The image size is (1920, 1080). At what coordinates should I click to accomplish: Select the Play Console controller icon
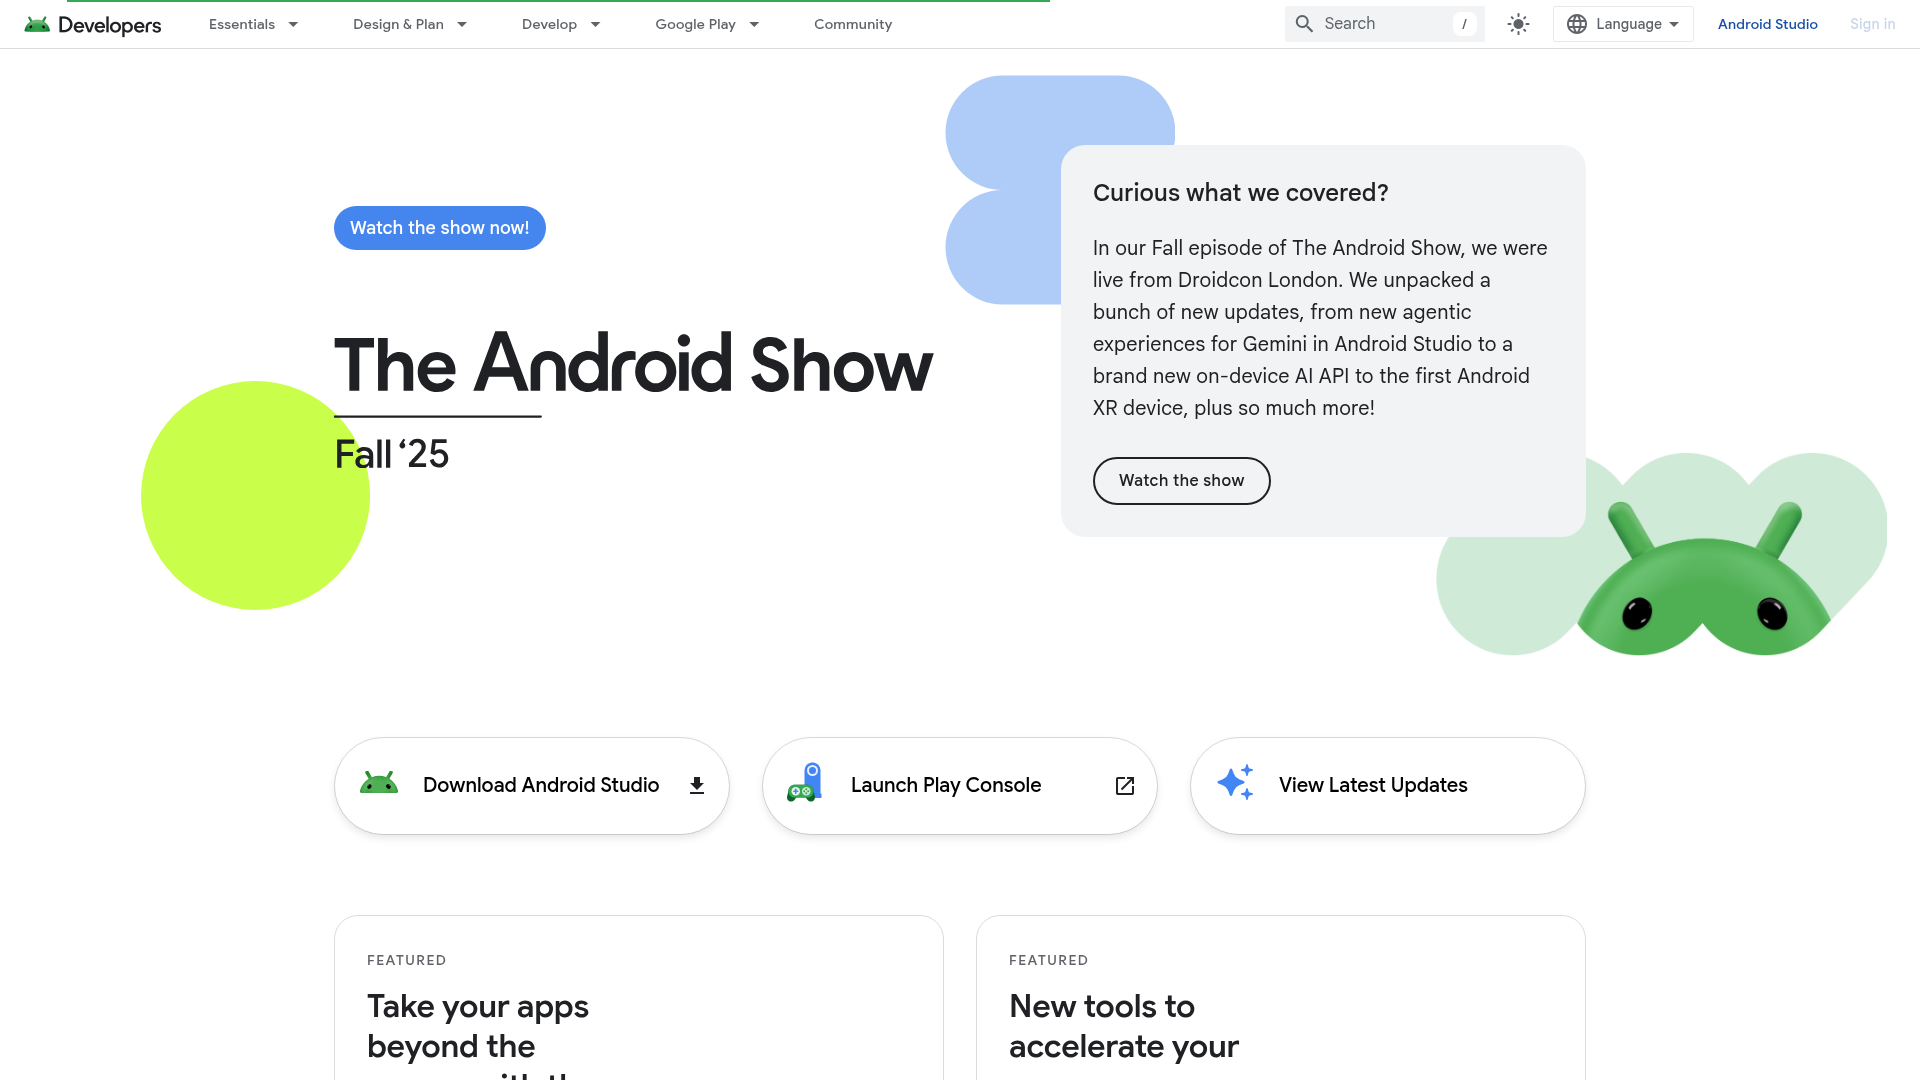806,785
